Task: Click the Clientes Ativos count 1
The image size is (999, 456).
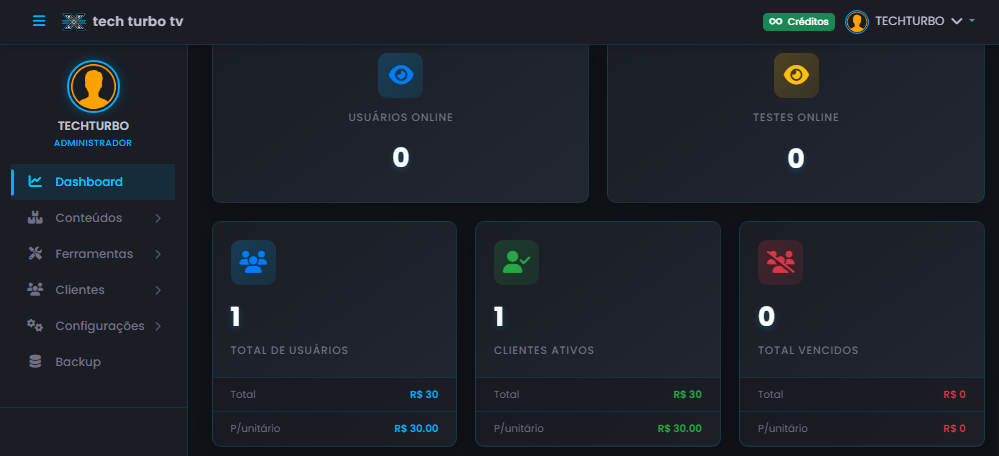Action: (499, 317)
